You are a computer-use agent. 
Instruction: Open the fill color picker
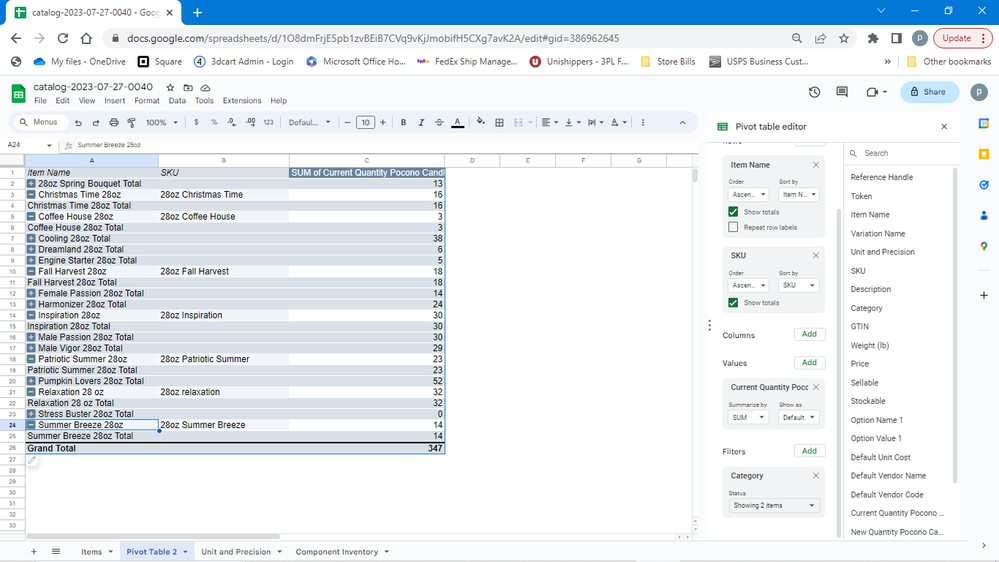[480, 122]
